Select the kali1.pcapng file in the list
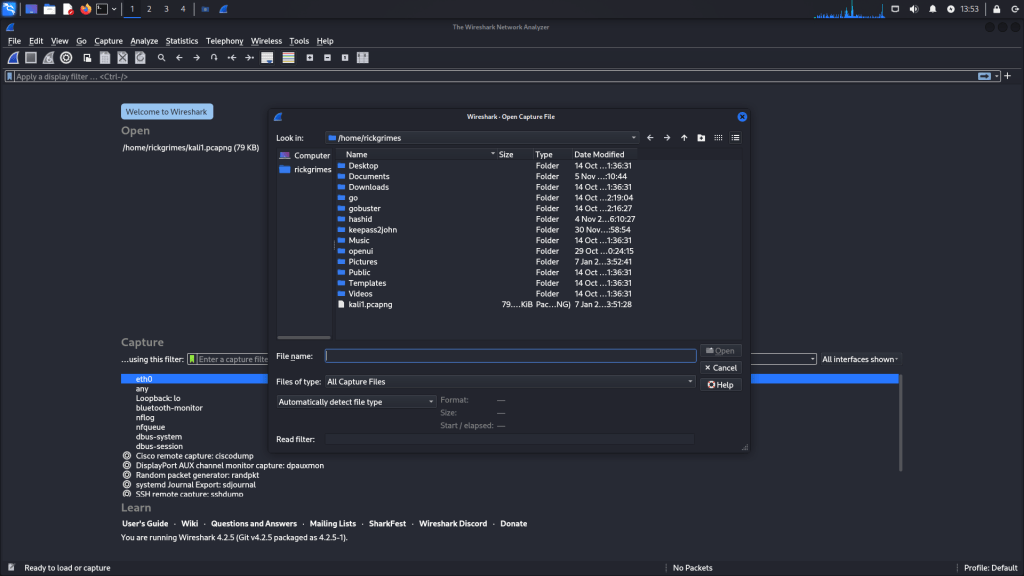Viewport: 1024px width, 576px height. pos(369,305)
